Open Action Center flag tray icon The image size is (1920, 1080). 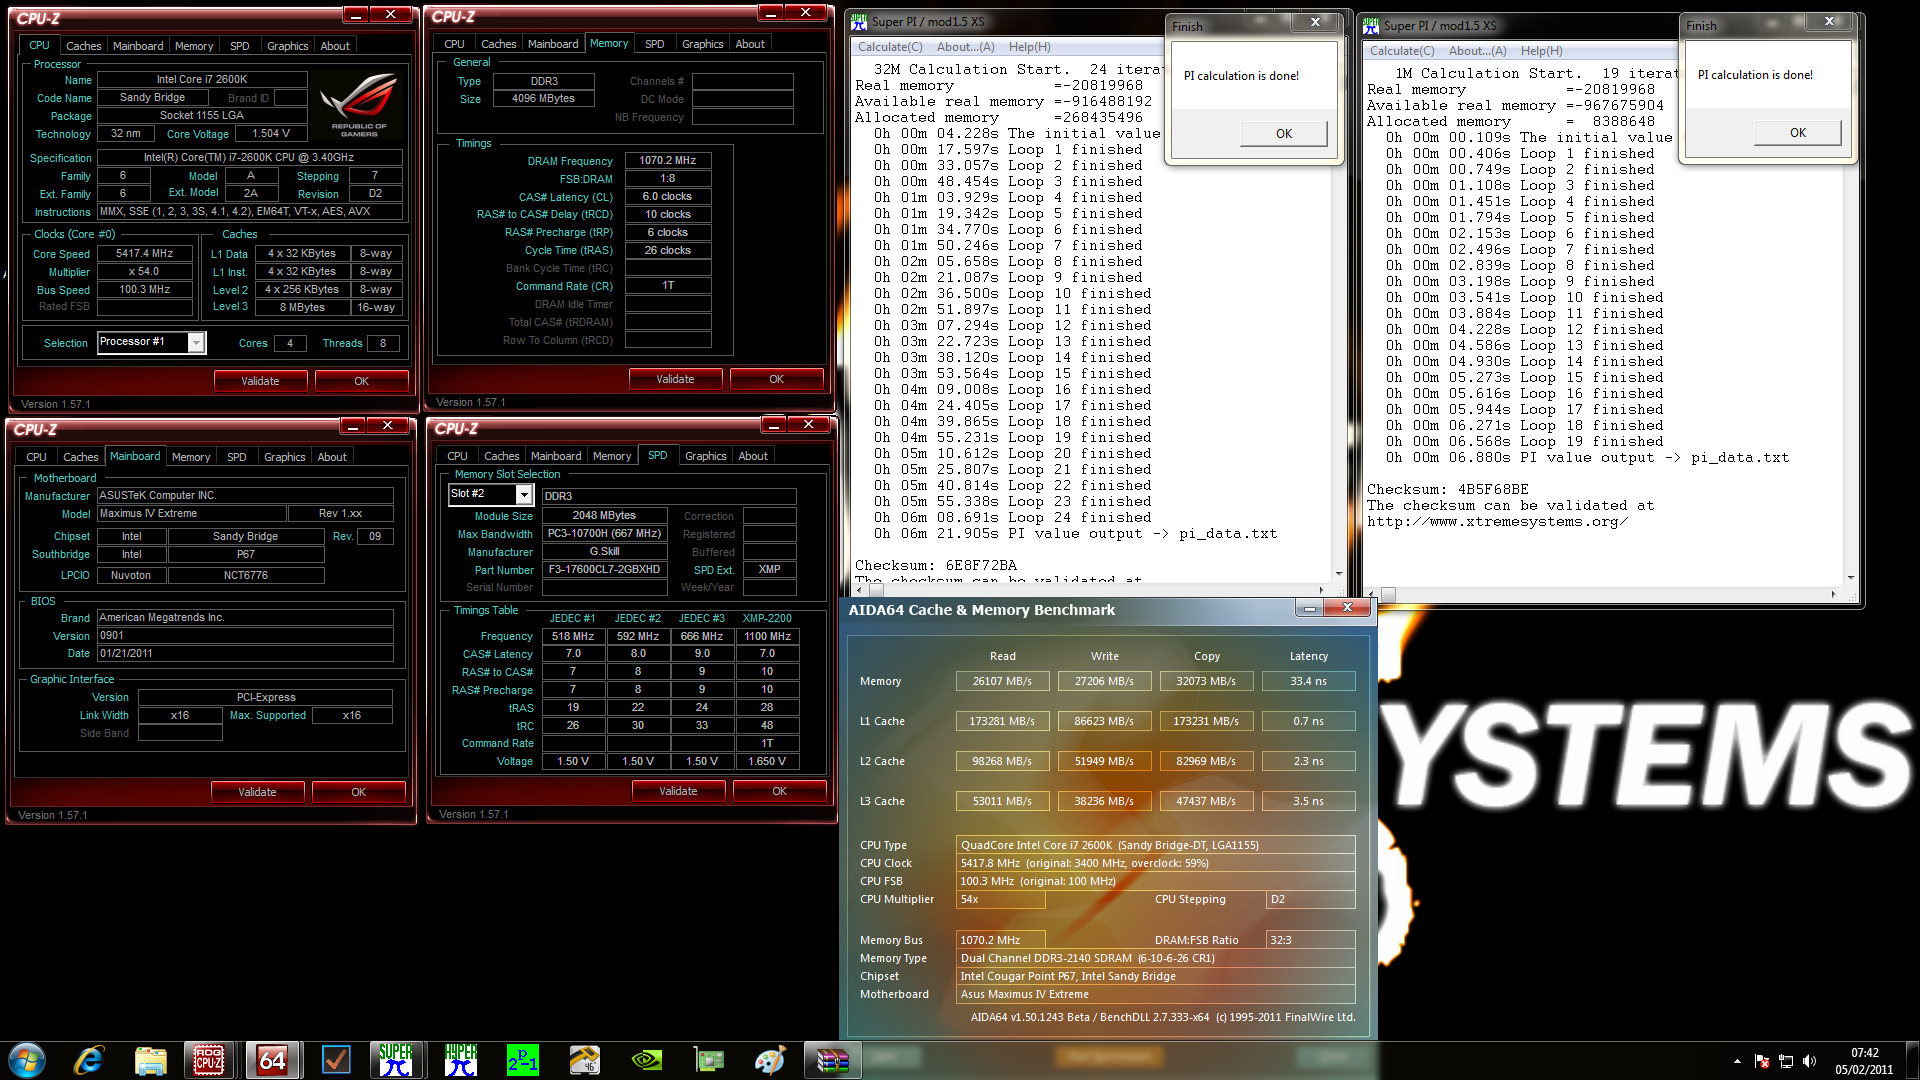point(1762,1061)
